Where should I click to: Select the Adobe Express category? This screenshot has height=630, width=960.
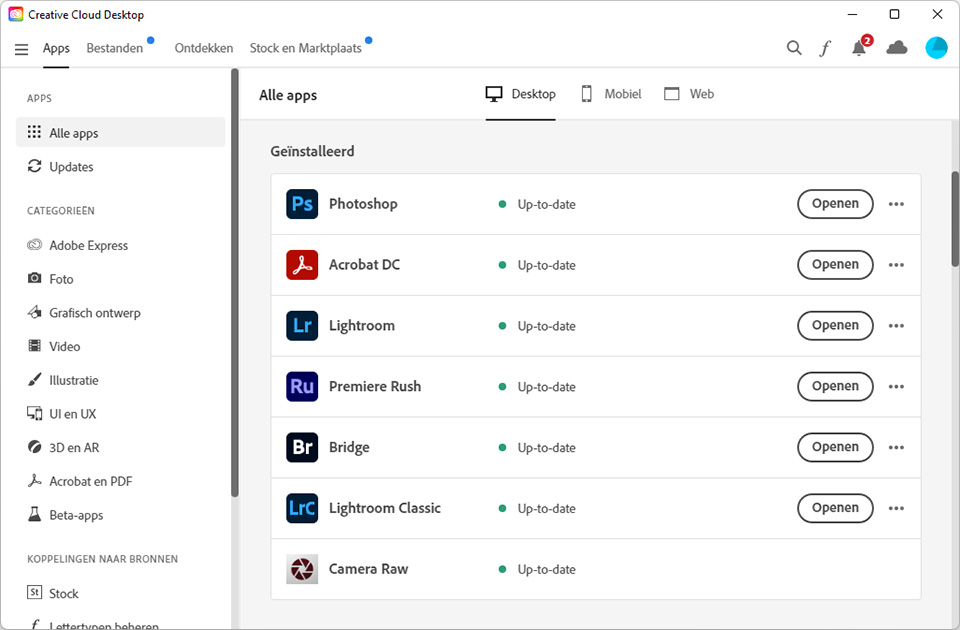(77, 246)
